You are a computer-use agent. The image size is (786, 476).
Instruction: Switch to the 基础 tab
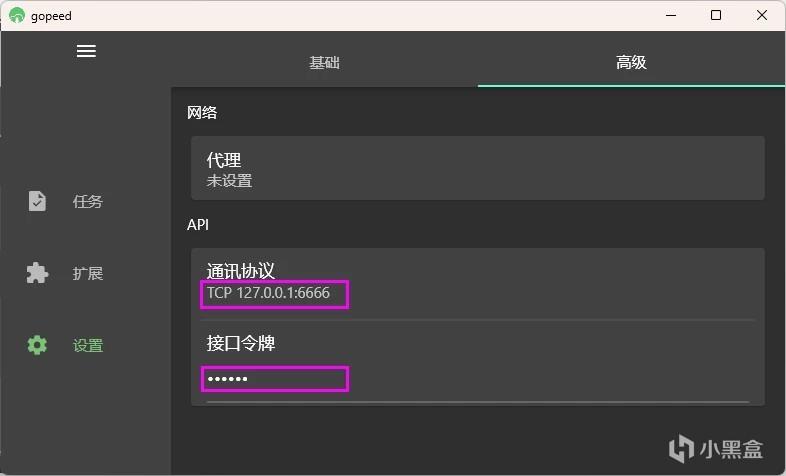(324, 62)
